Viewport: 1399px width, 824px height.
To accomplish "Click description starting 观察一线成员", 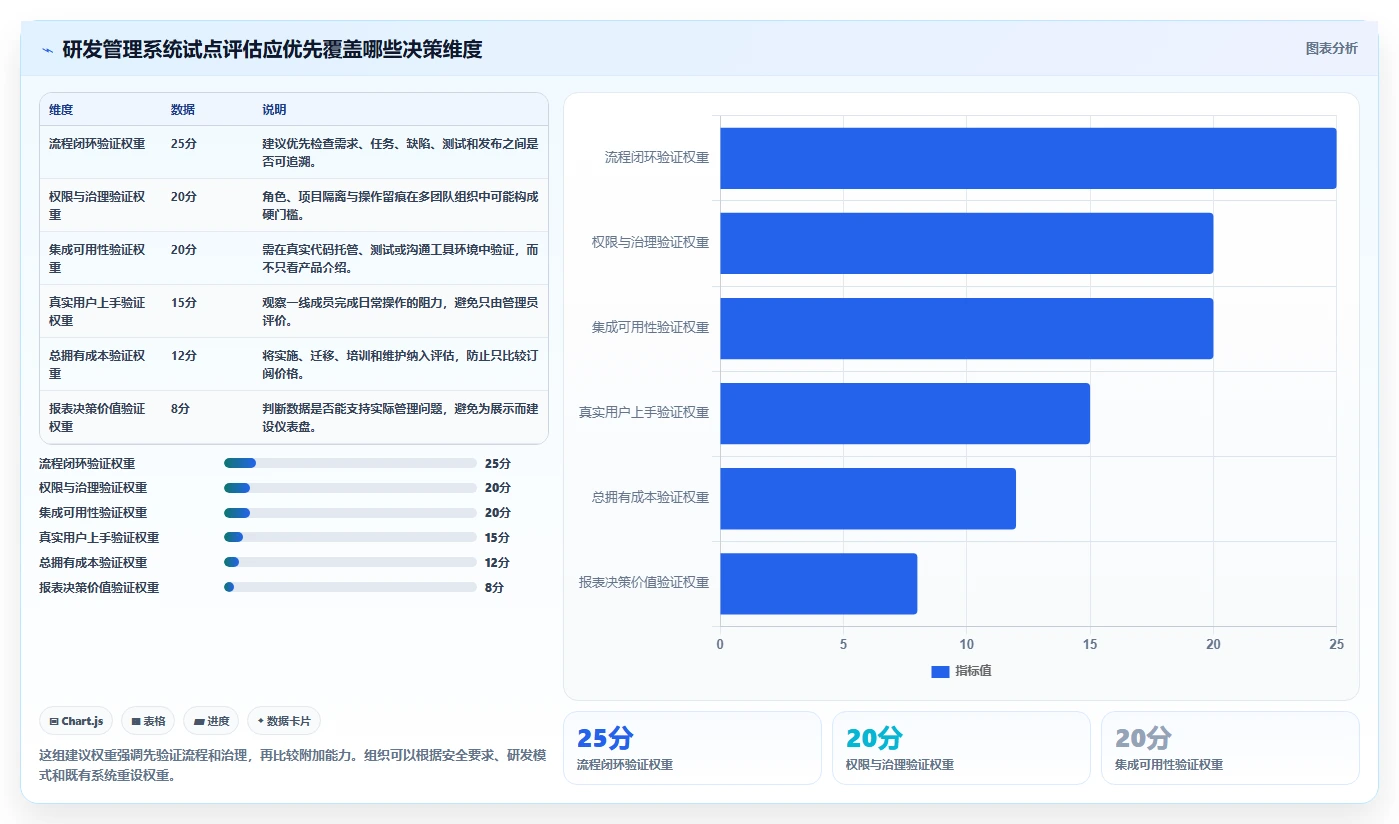I will pyautogui.click(x=400, y=311).
